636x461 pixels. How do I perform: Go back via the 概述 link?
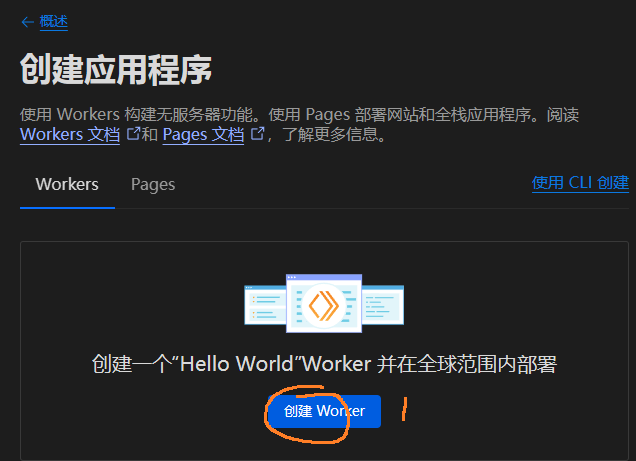[54, 21]
